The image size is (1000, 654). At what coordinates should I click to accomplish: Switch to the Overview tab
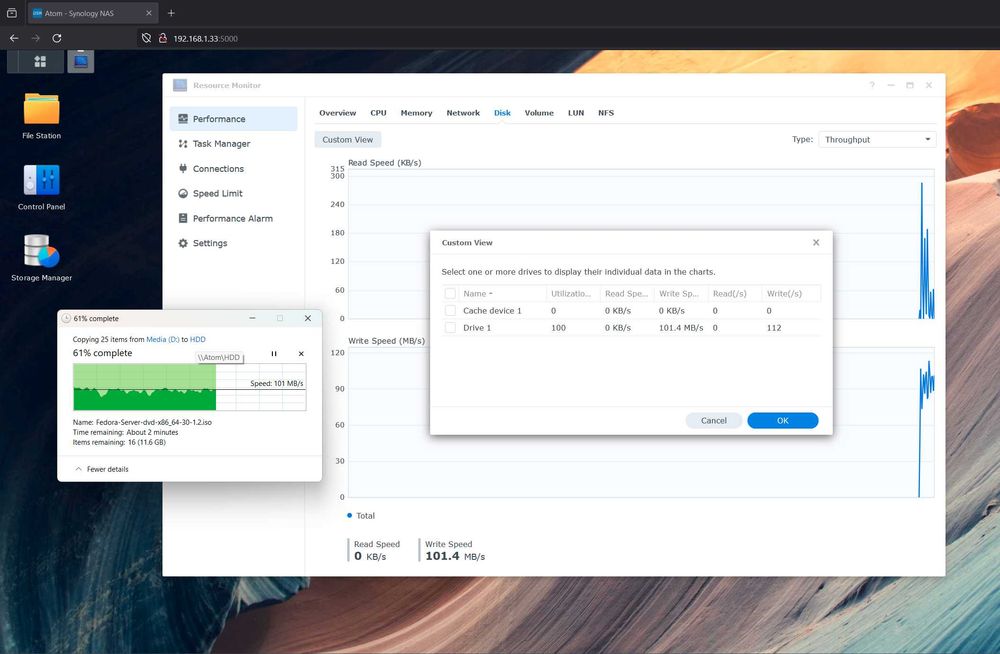(337, 113)
